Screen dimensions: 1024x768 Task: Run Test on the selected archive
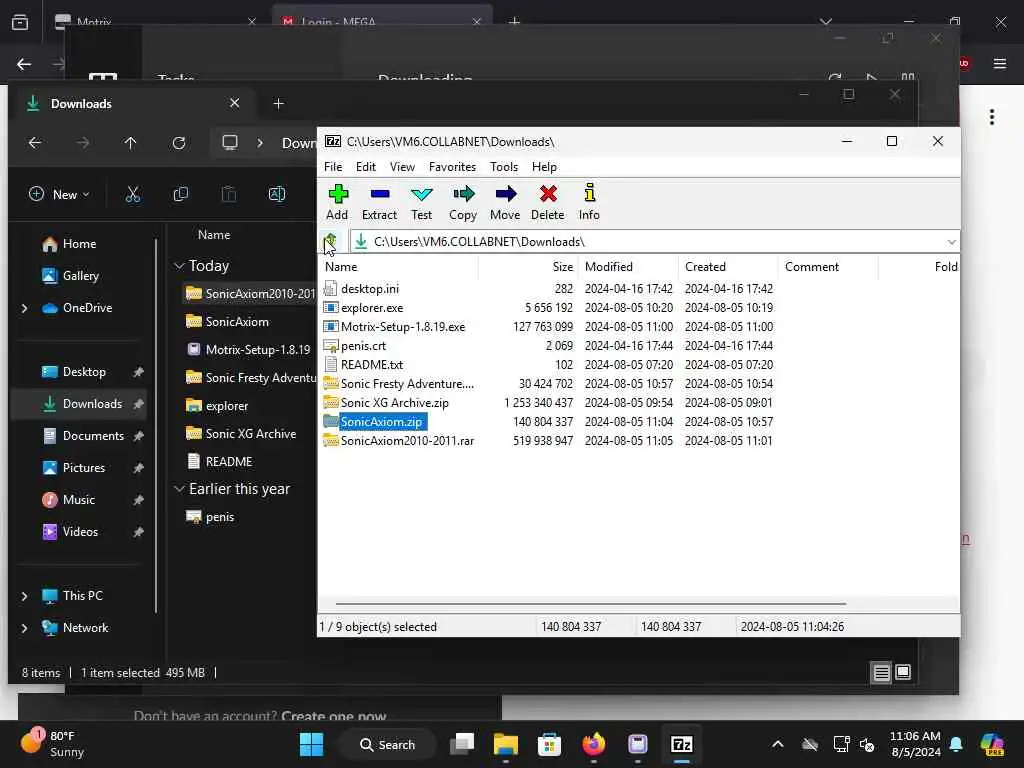(x=421, y=202)
